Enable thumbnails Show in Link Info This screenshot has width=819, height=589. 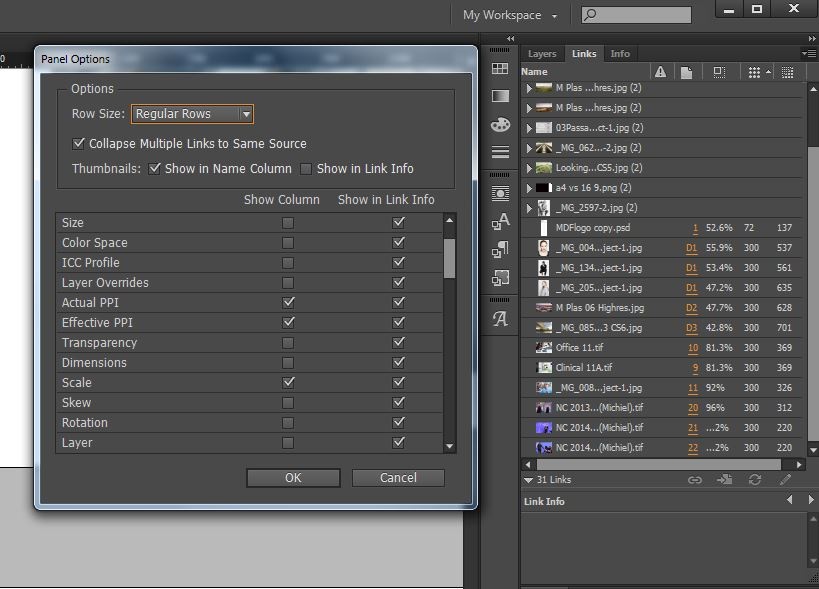306,169
